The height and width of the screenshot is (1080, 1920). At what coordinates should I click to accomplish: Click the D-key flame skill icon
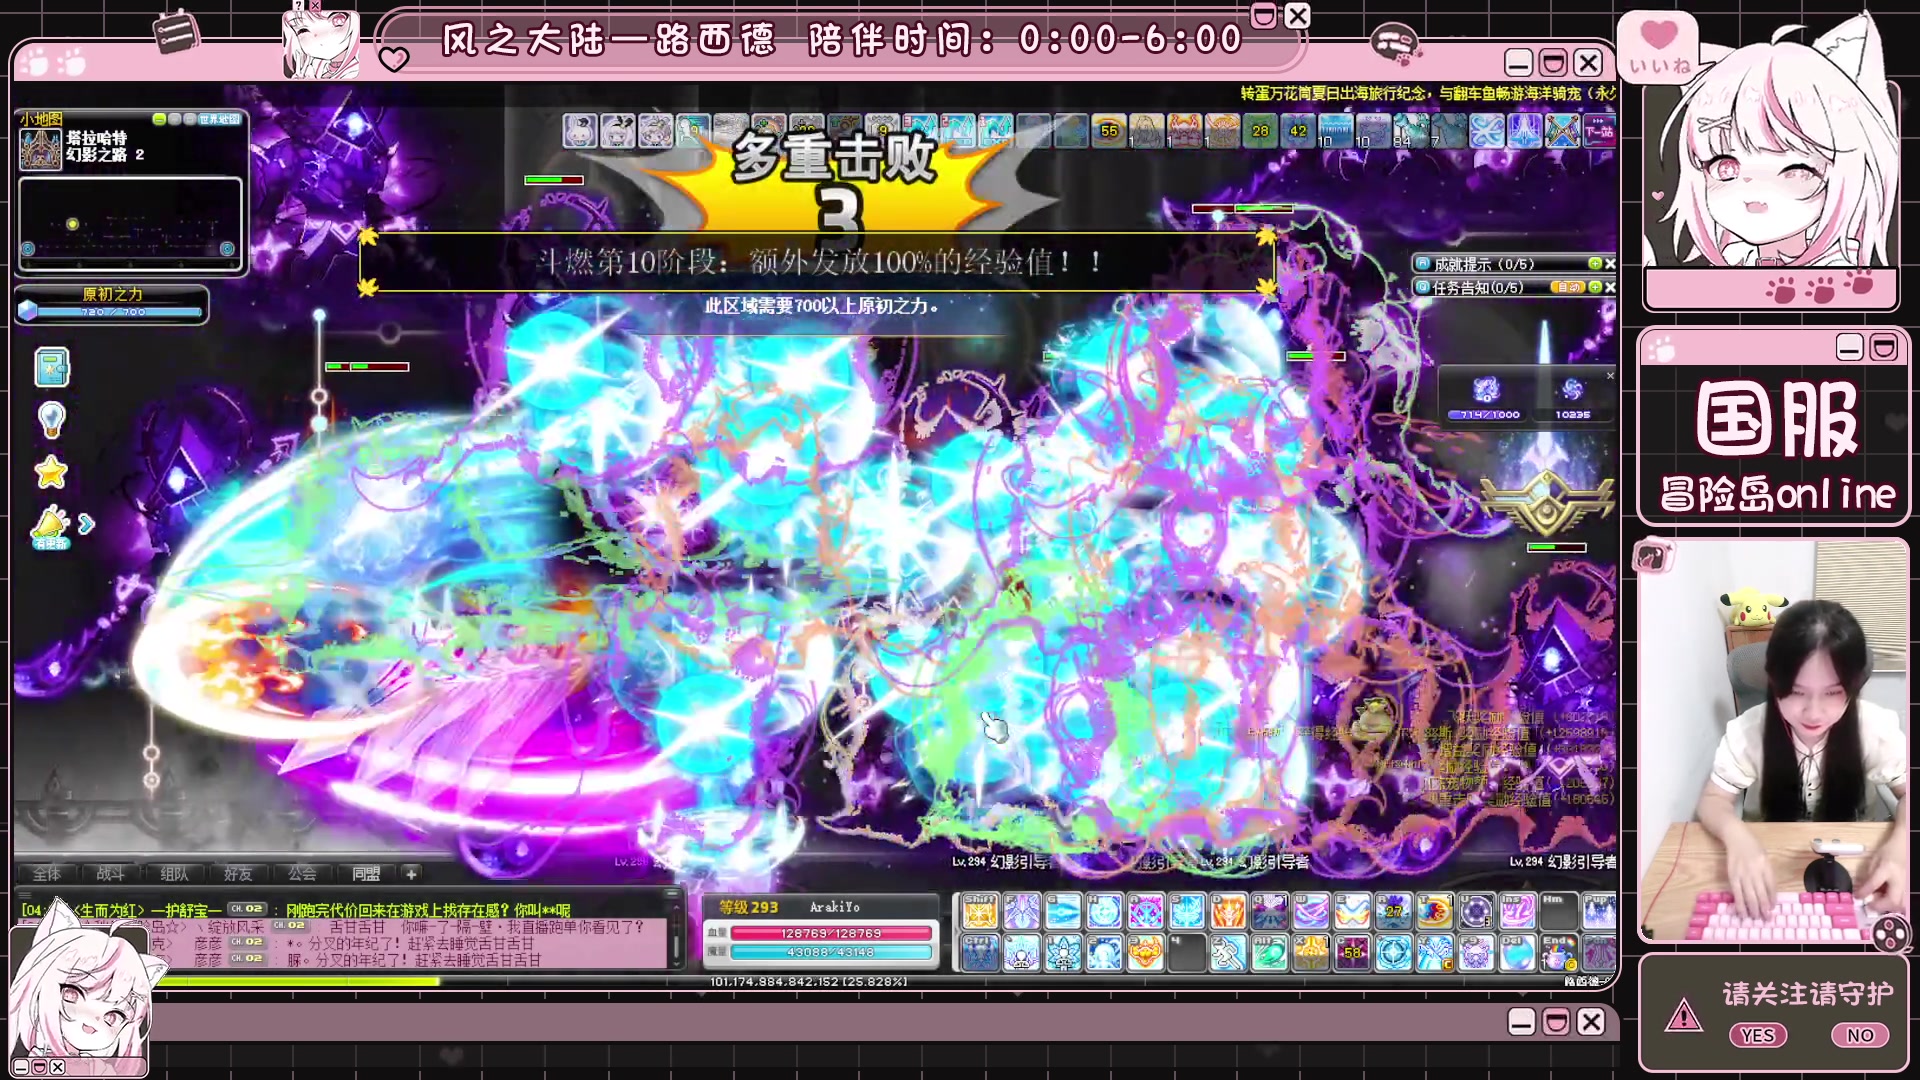[1228, 911]
